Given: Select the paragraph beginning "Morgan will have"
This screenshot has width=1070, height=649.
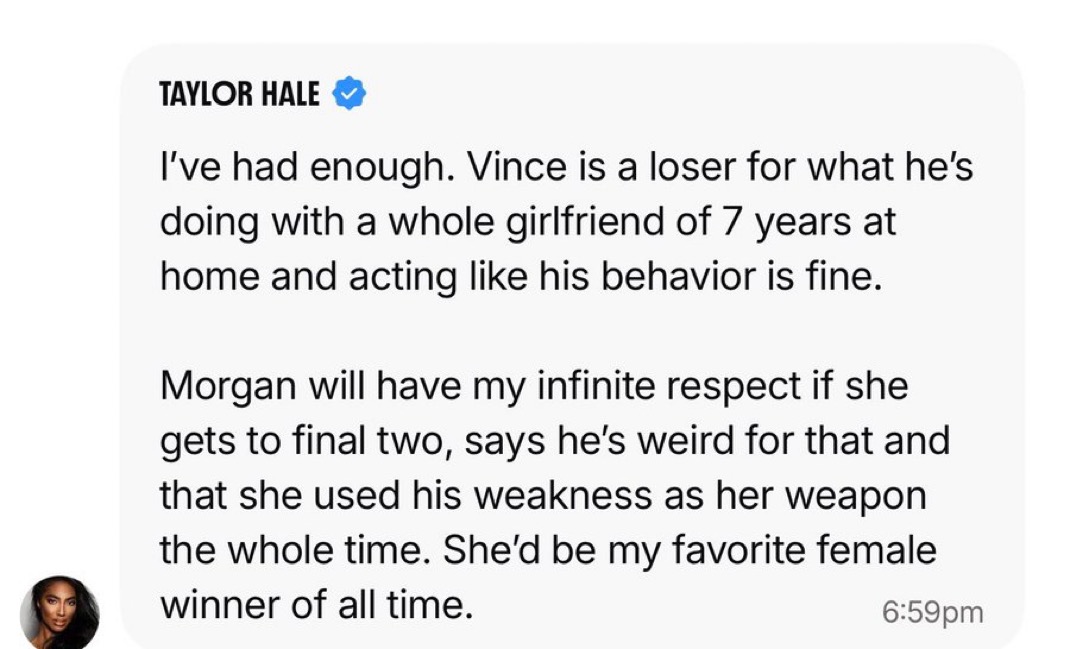Looking at the screenshot, I should click(555, 496).
